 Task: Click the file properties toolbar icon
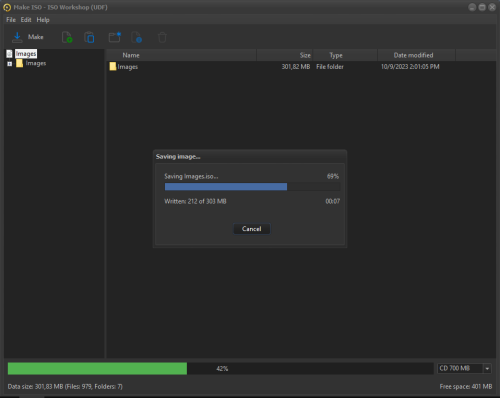tap(136, 37)
